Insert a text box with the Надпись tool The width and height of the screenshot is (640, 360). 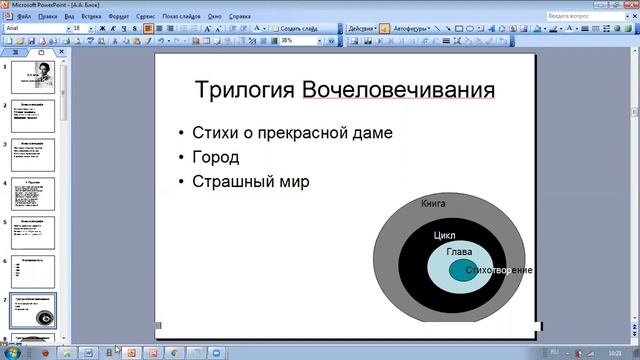click(480, 29)
